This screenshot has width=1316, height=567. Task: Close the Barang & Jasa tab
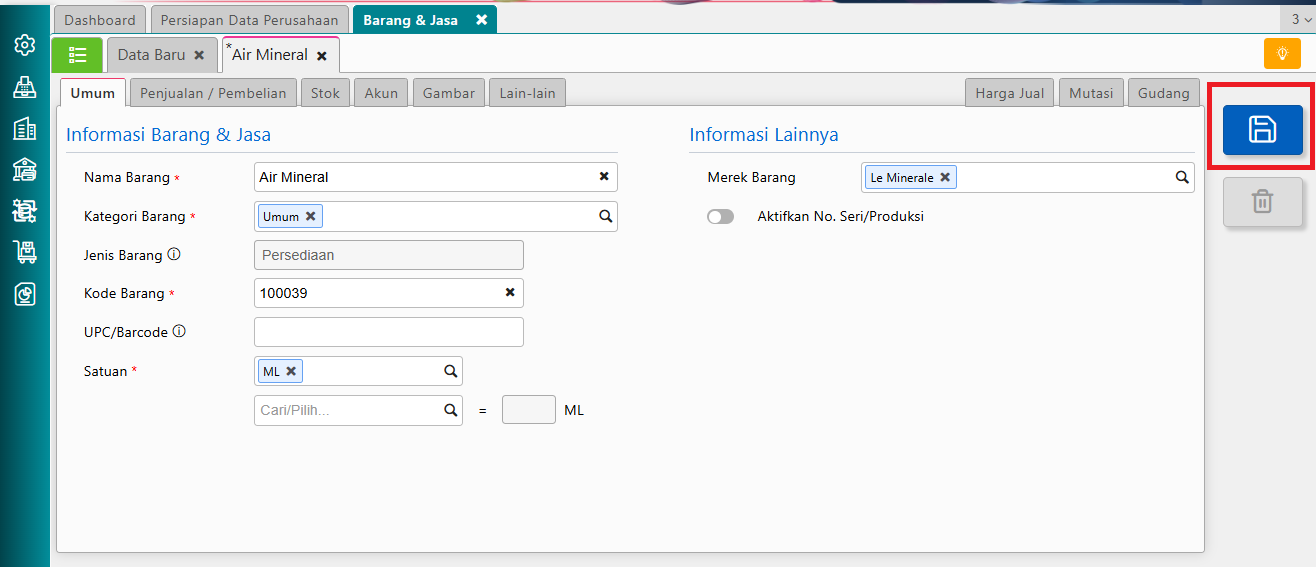(481, 20)
